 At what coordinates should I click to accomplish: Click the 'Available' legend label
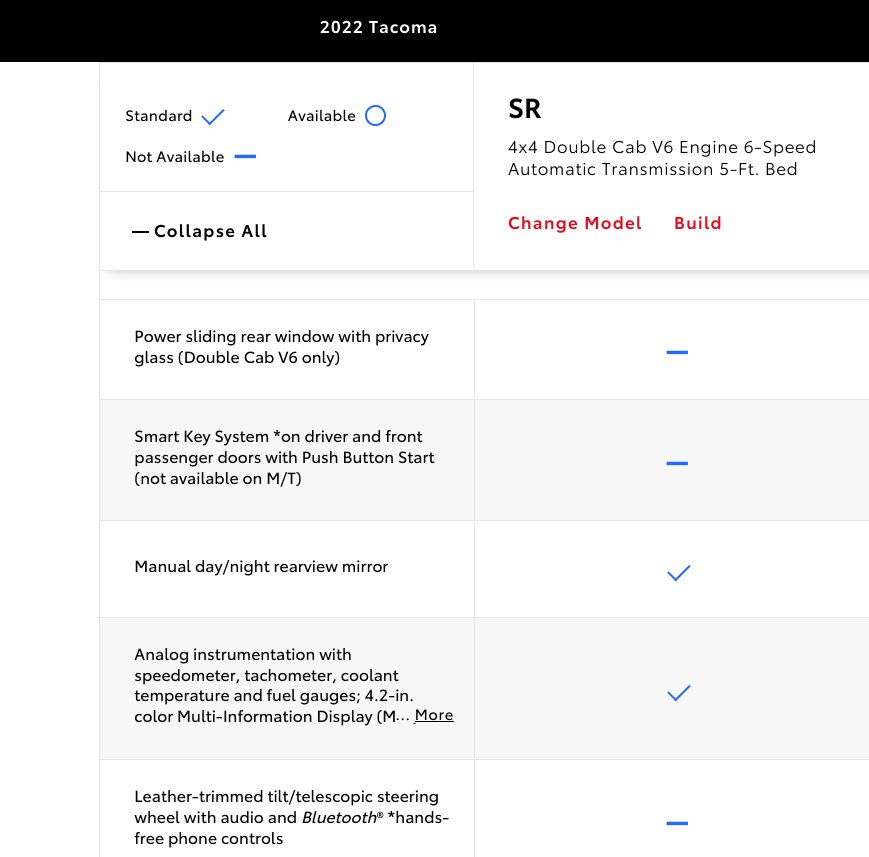coord(321,116)
